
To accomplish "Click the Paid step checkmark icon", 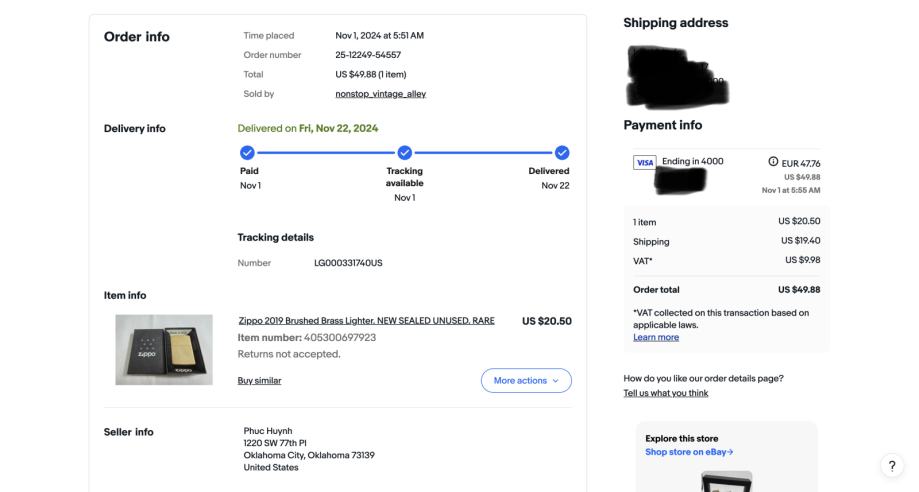I will [247, 153].
